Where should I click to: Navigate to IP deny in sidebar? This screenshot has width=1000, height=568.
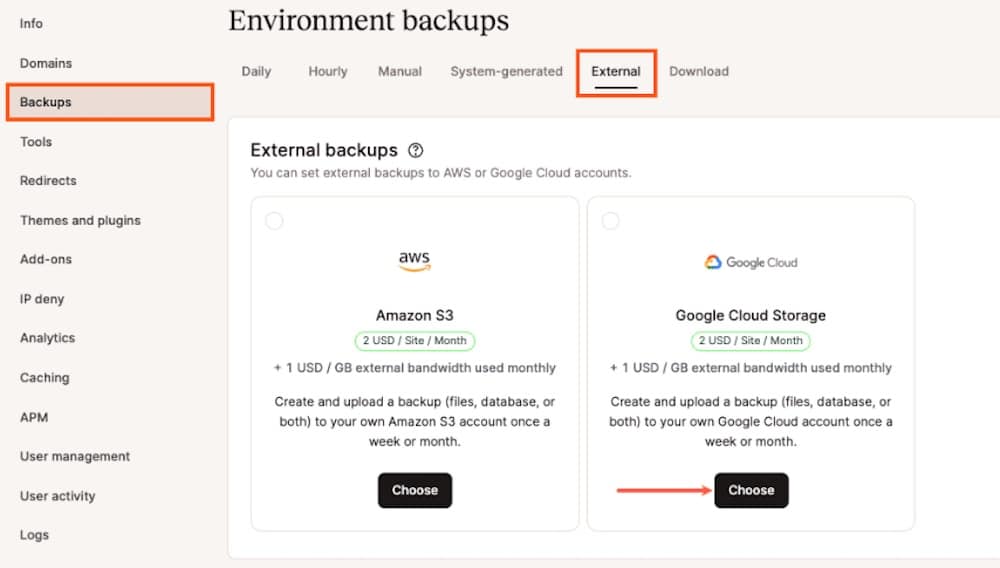[42, 299]
